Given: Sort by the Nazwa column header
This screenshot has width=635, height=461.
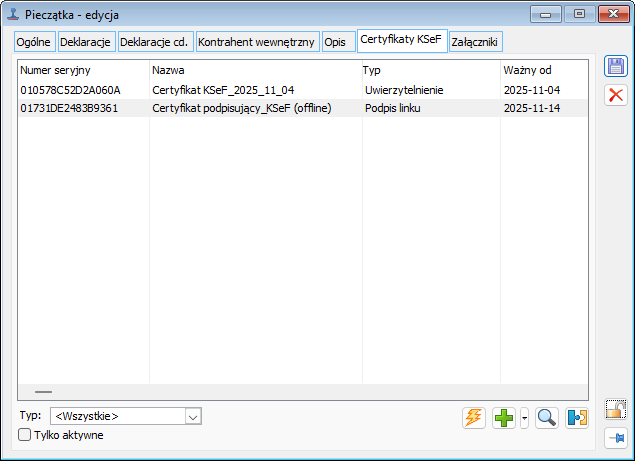Looking at the screenshot, I should (x=256, y=70).
